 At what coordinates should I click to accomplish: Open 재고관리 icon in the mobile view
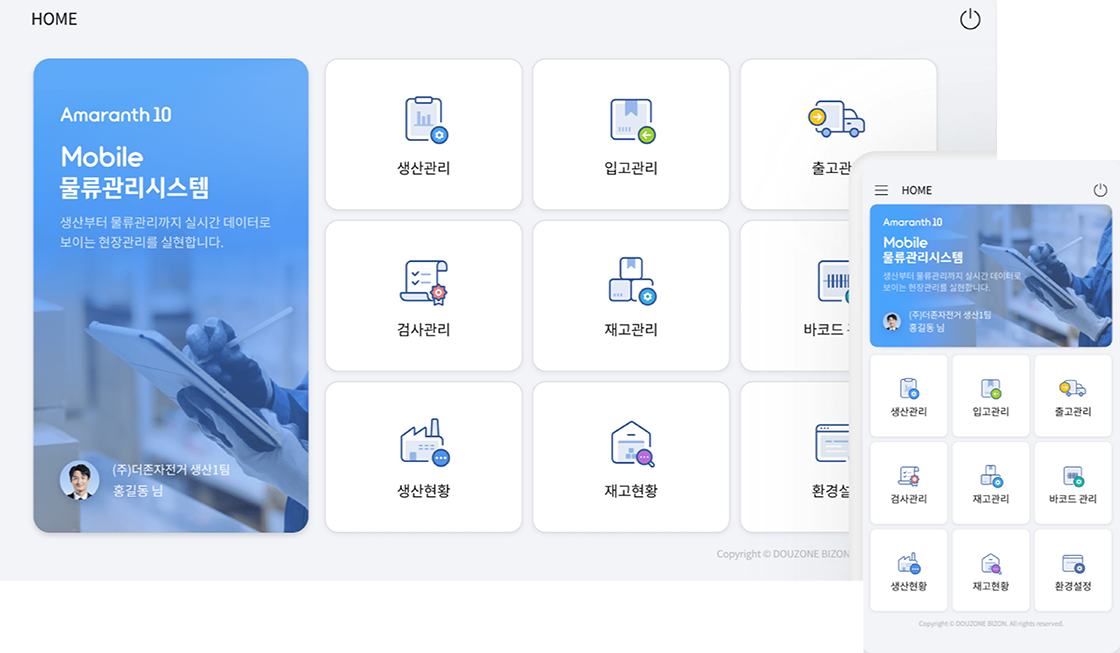(x=991, y=476)
